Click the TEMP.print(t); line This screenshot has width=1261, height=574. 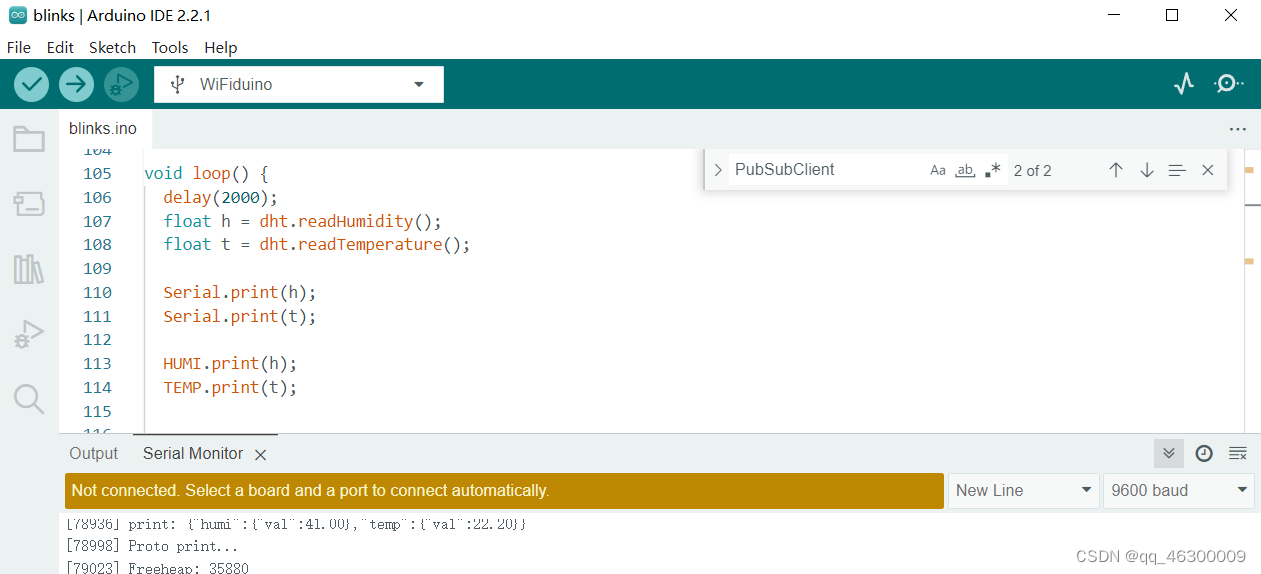pos(230,388)
